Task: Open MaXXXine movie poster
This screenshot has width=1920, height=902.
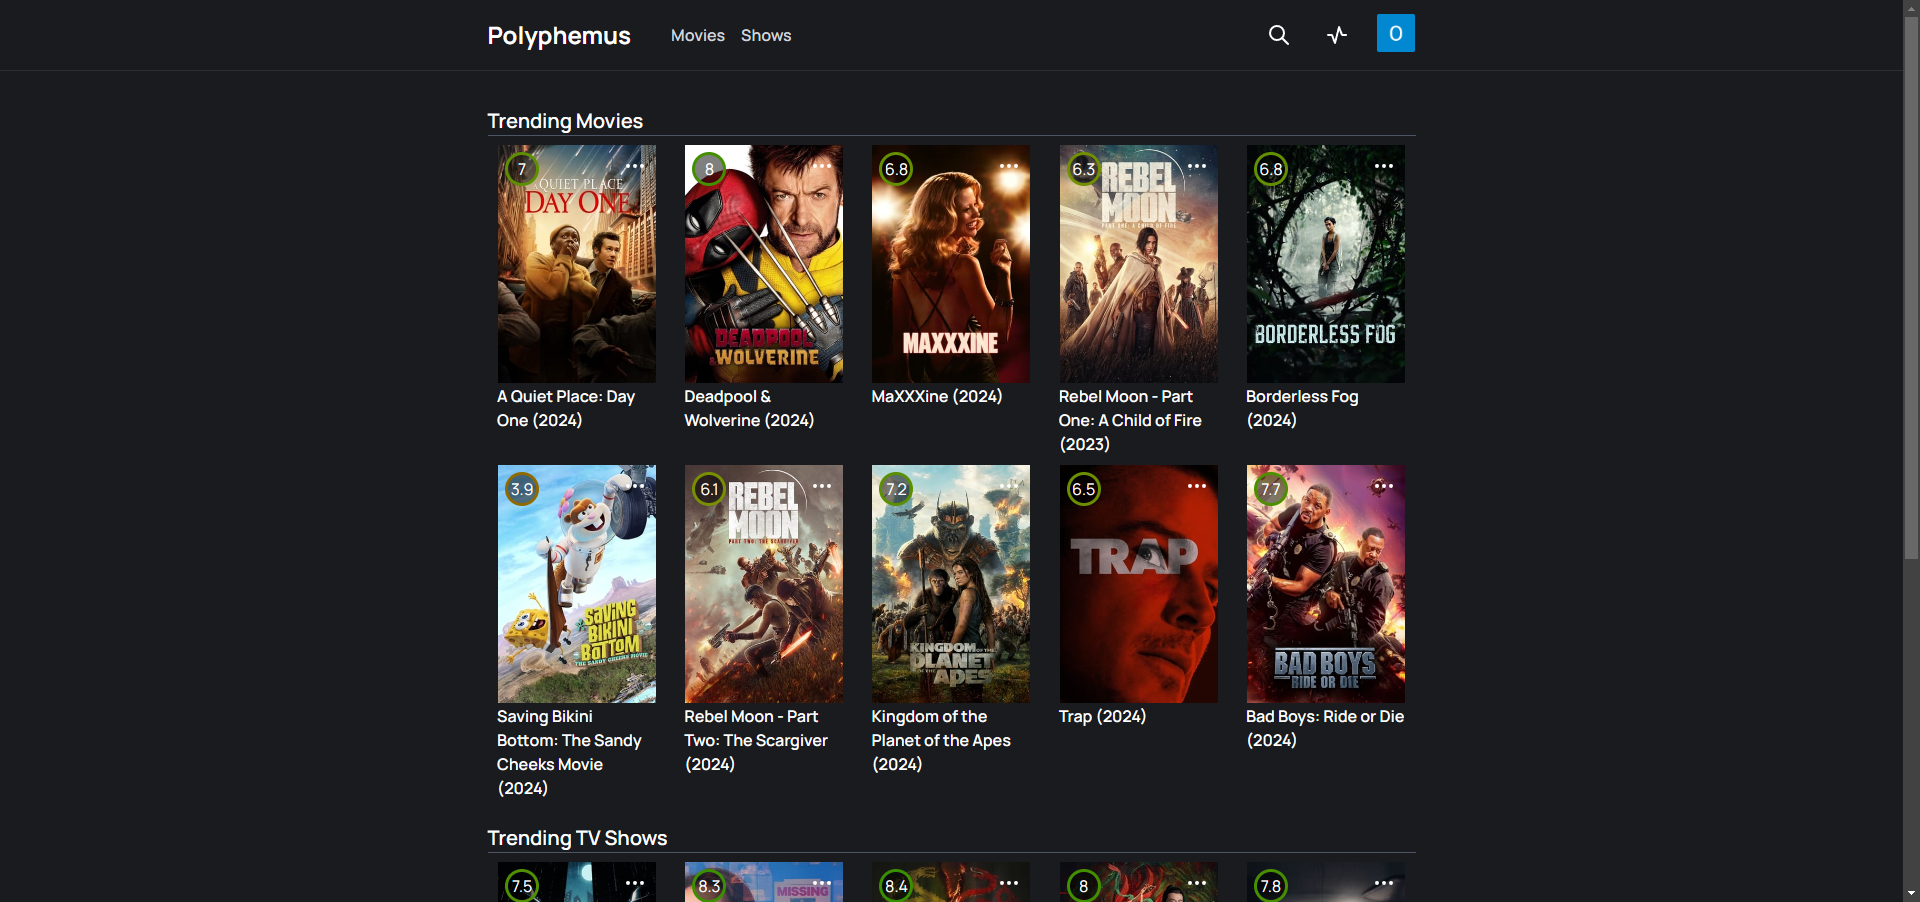Action: (951, 264)
